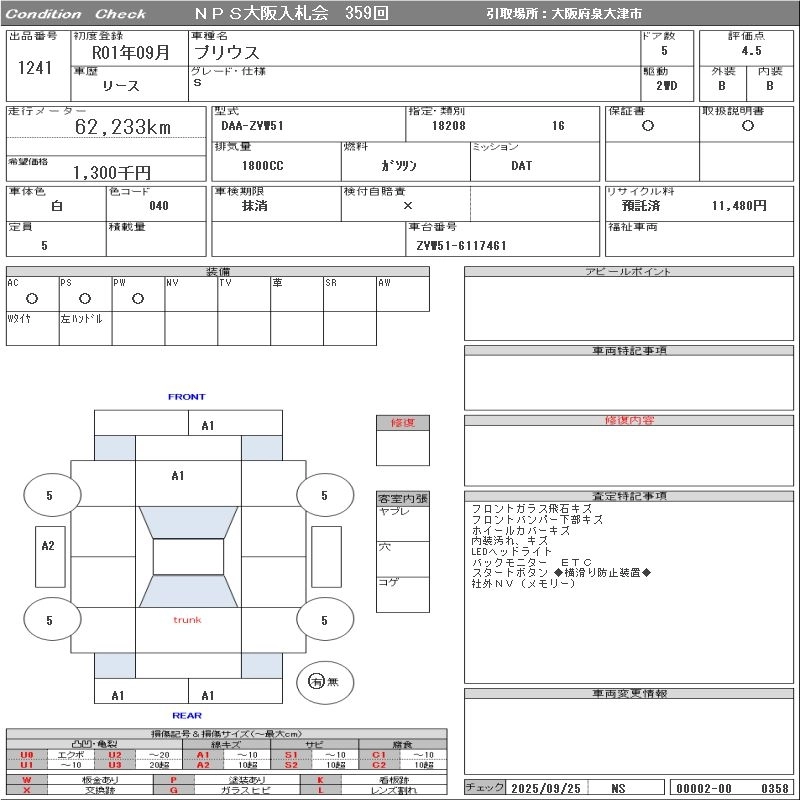
Task: Click the W 板金あり legend entry
Action: (x=80, y=780)
